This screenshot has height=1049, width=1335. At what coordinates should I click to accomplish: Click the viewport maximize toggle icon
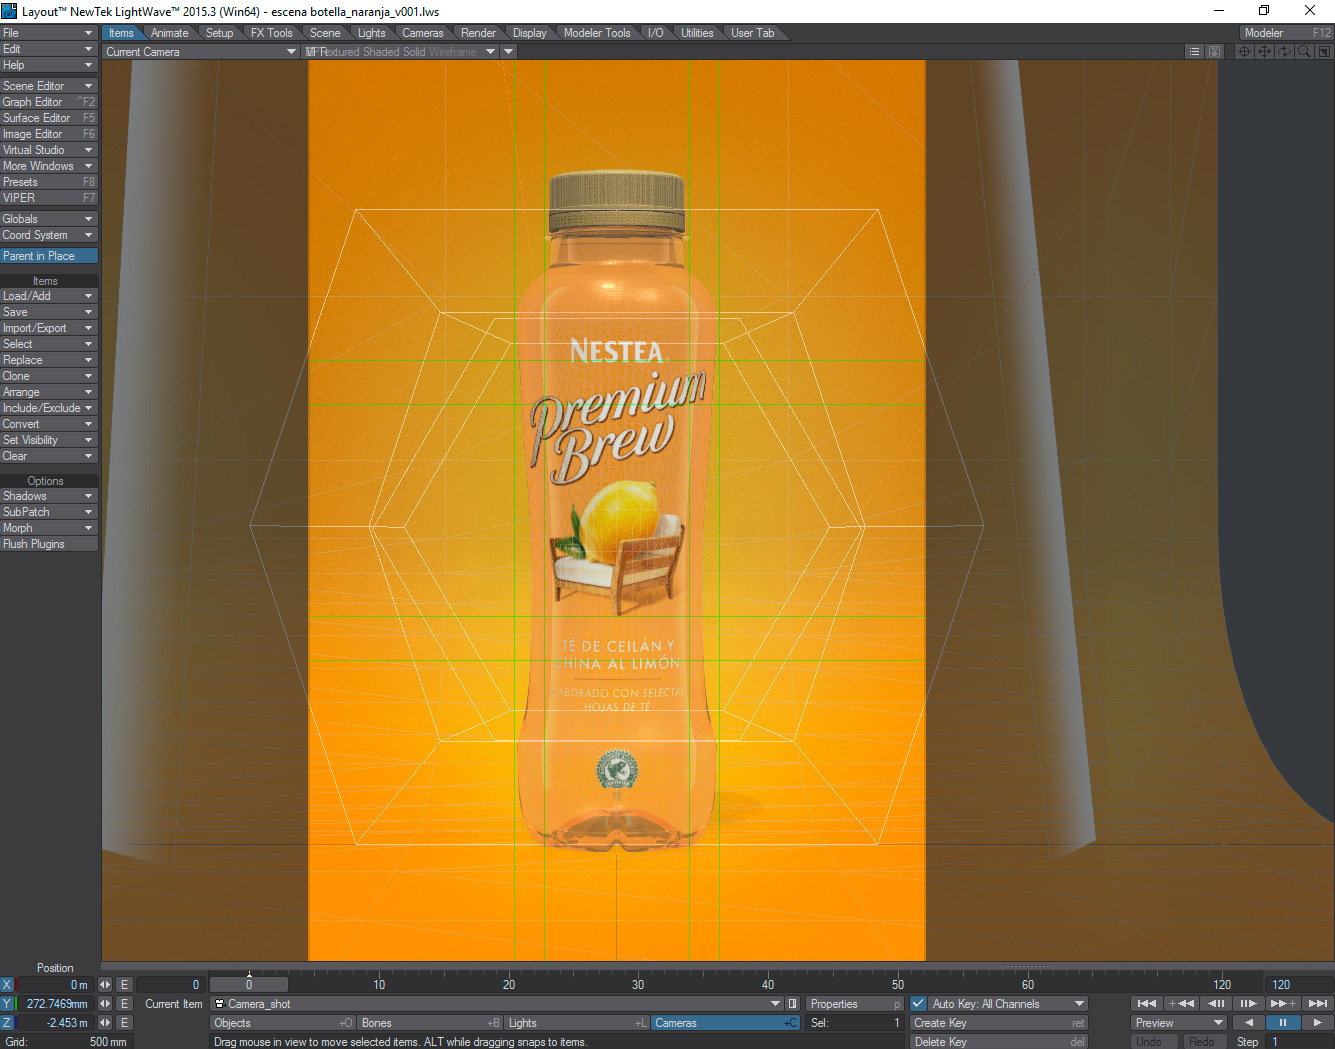1324,51
